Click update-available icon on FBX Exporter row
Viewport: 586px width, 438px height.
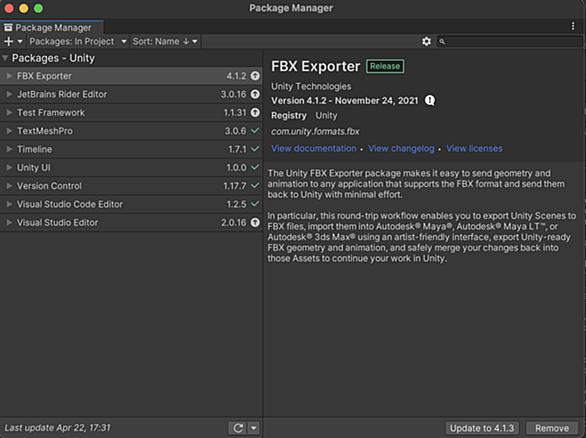point(255,76)
